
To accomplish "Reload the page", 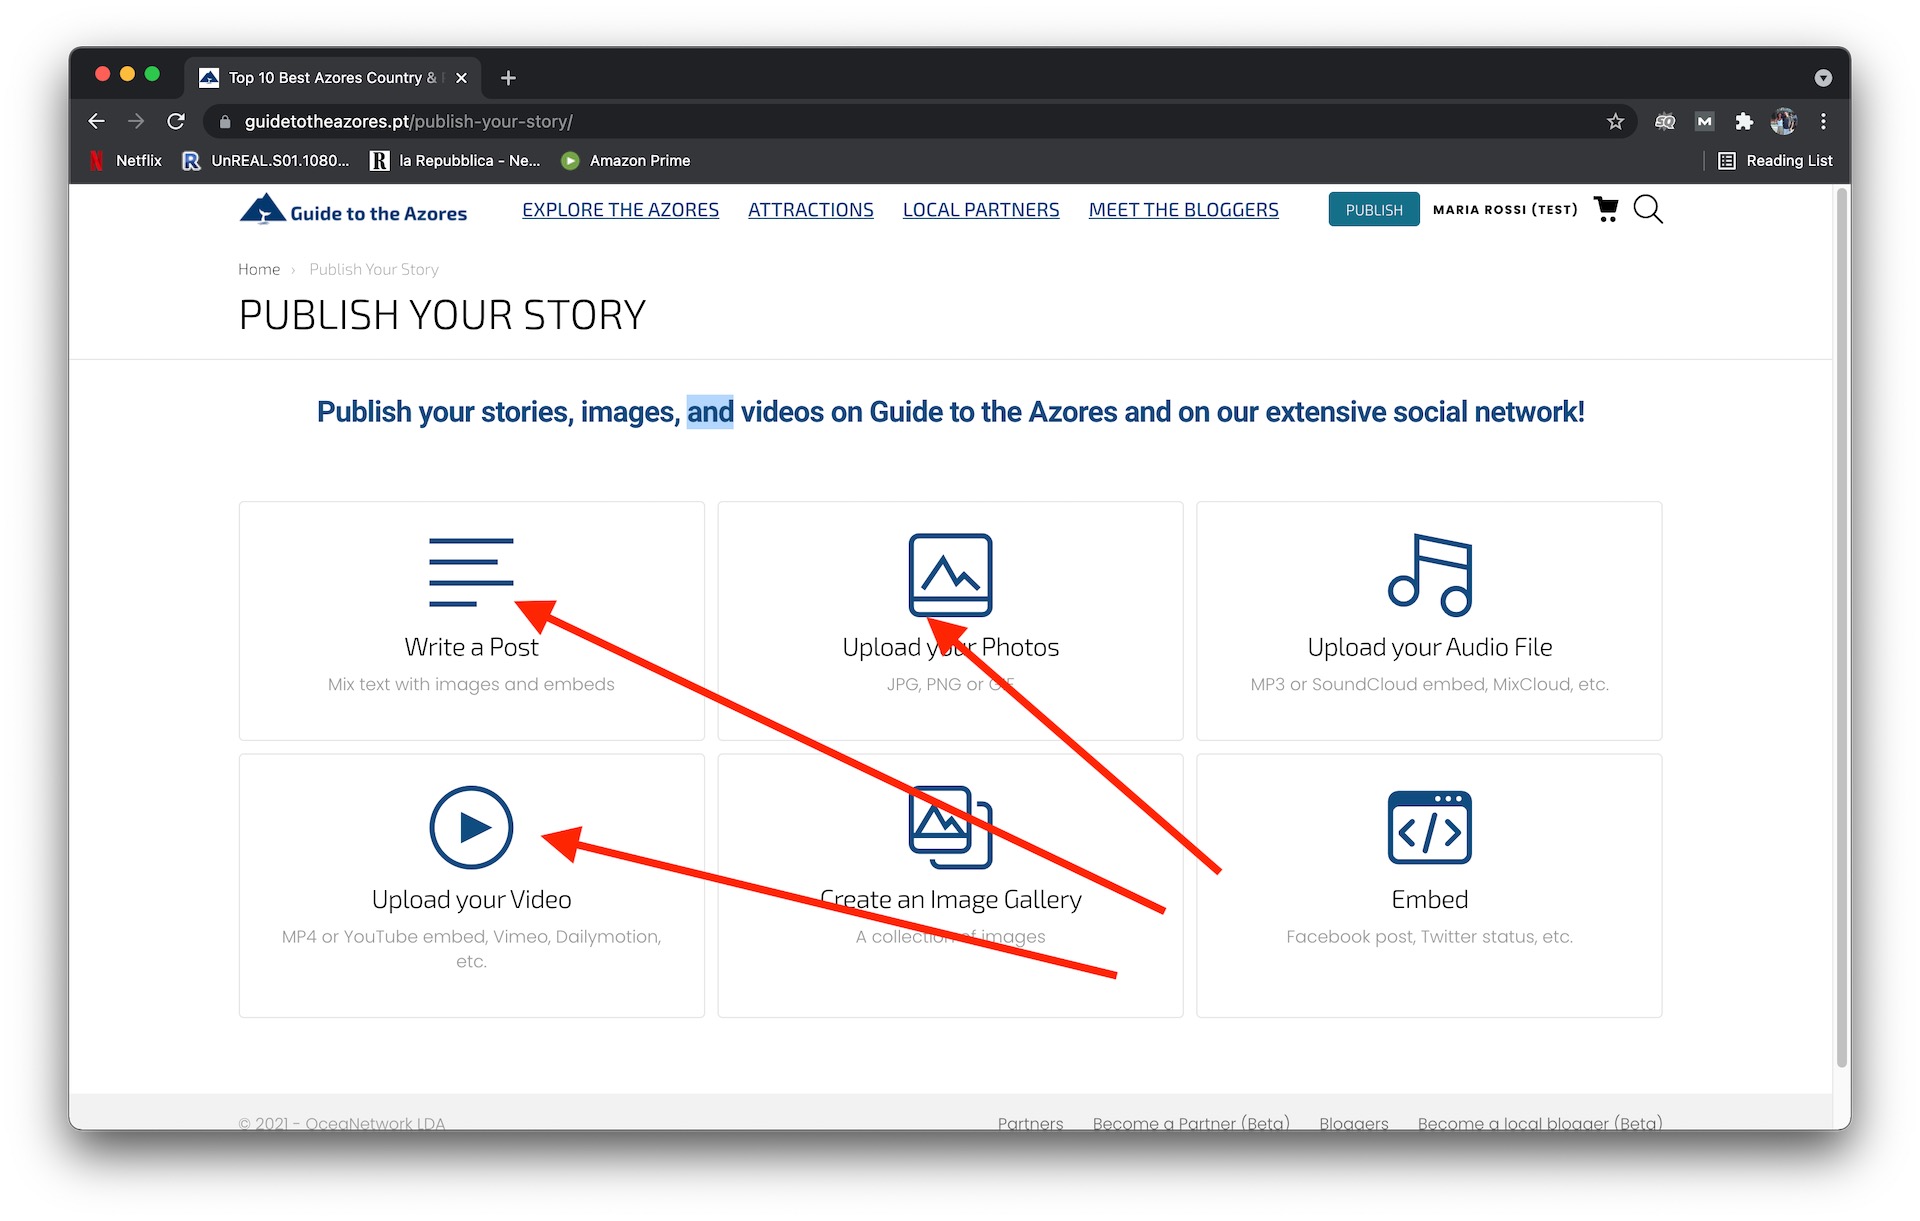I will click(176, 121).
